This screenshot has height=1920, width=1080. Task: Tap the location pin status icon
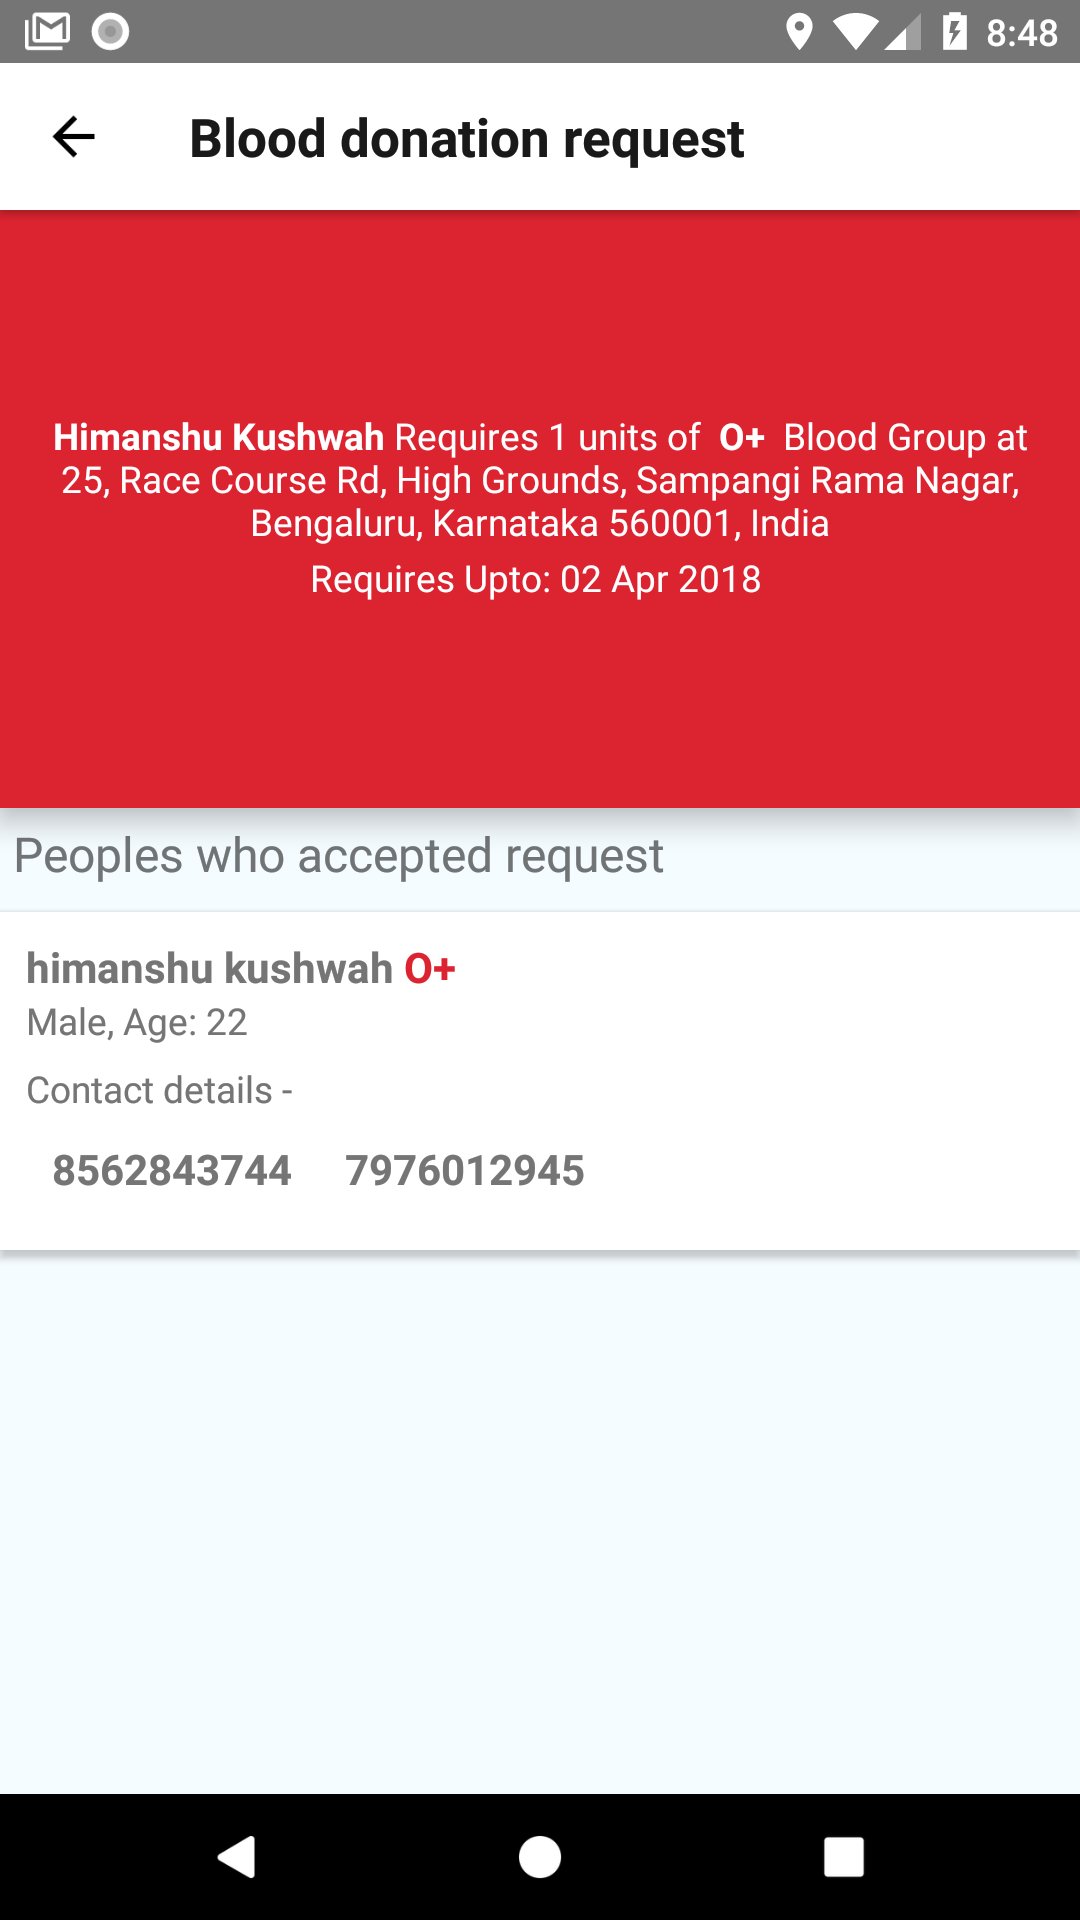[x=798, y=32]
